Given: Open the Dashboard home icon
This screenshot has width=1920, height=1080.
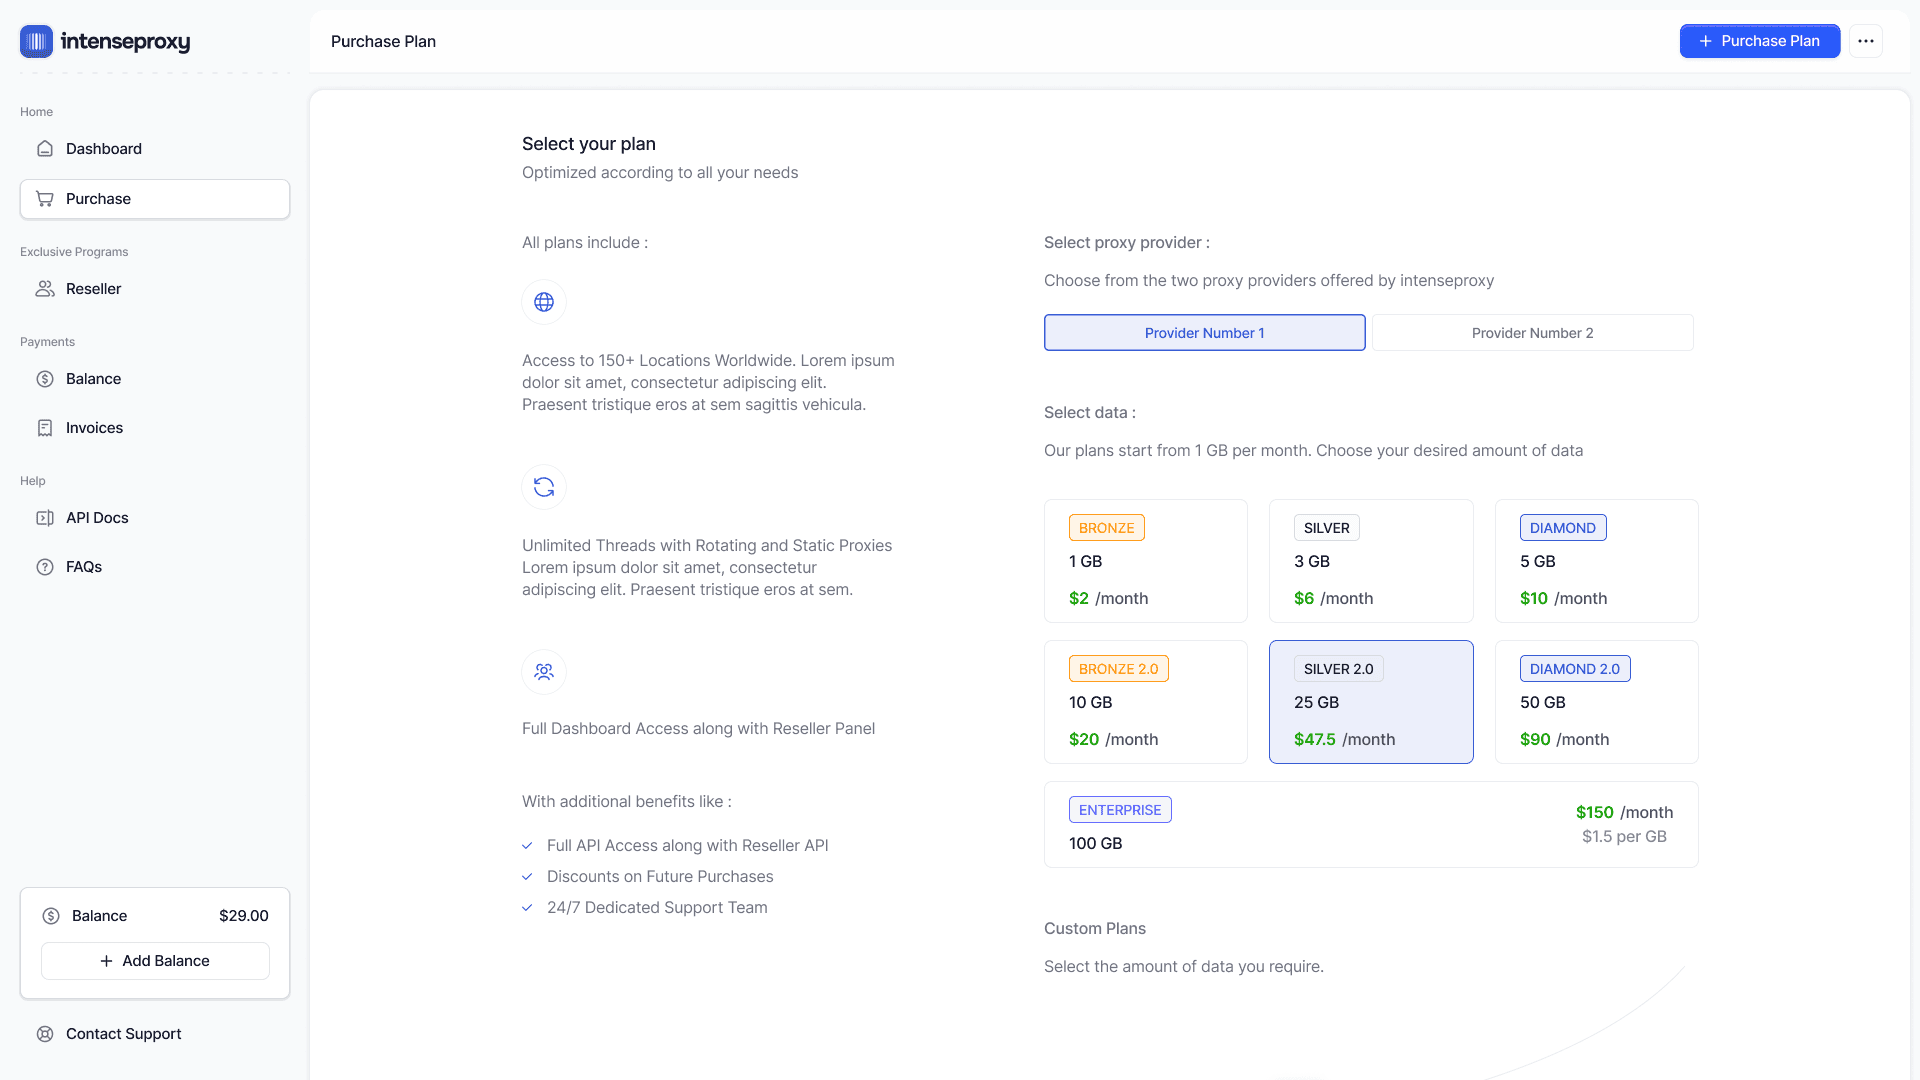Looking at the screenshot, I should [45, 149].
